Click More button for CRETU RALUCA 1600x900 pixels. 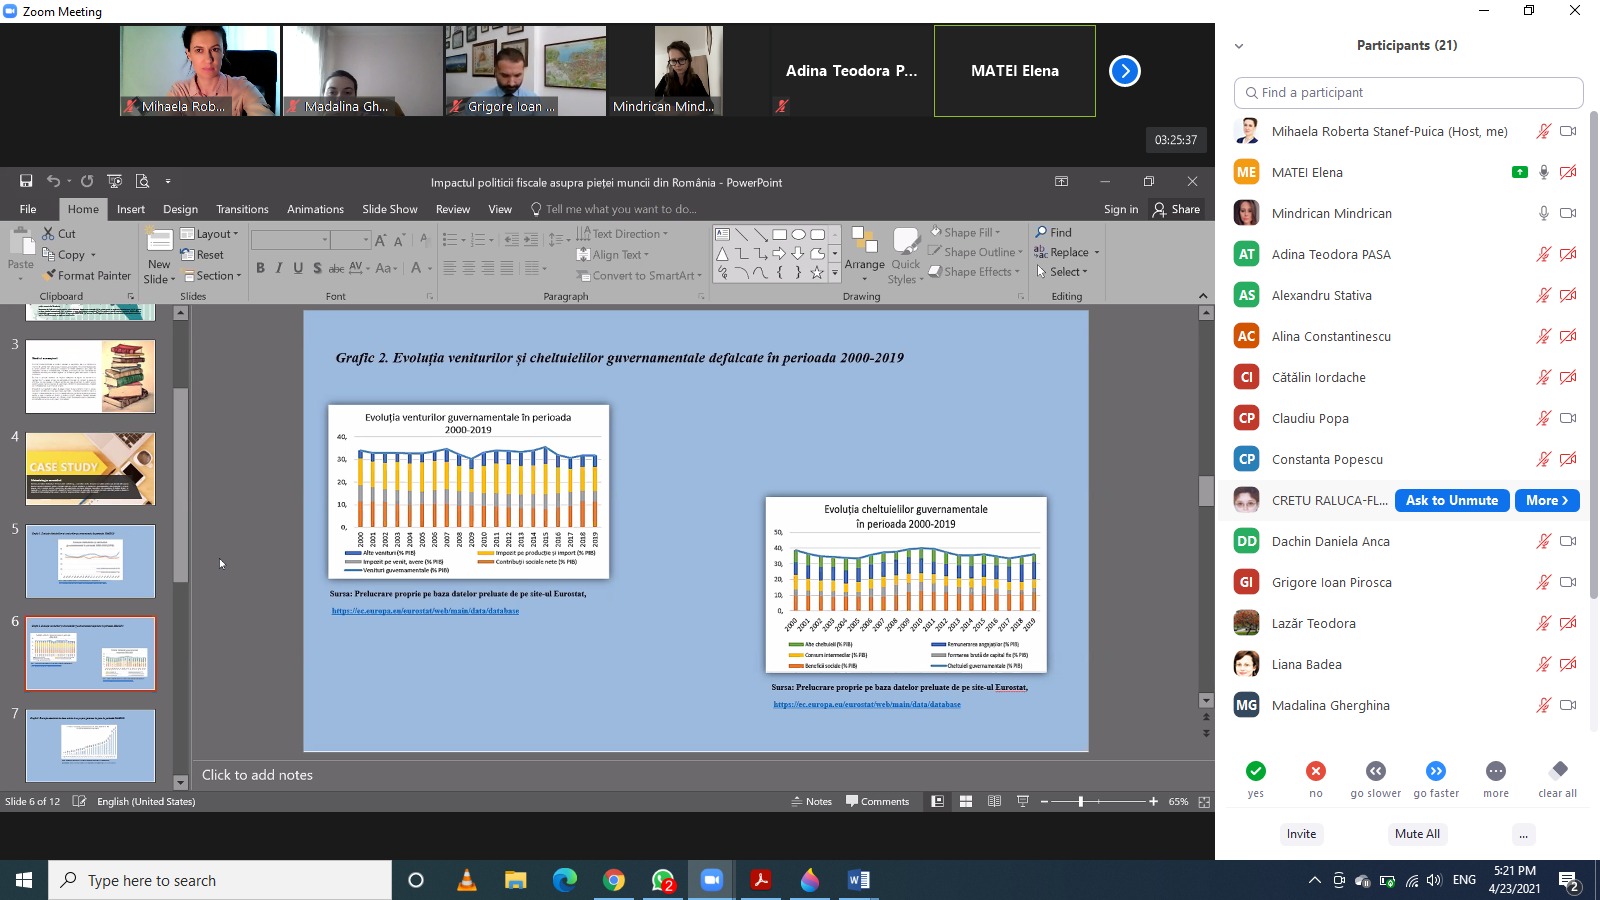(1547, 500)
